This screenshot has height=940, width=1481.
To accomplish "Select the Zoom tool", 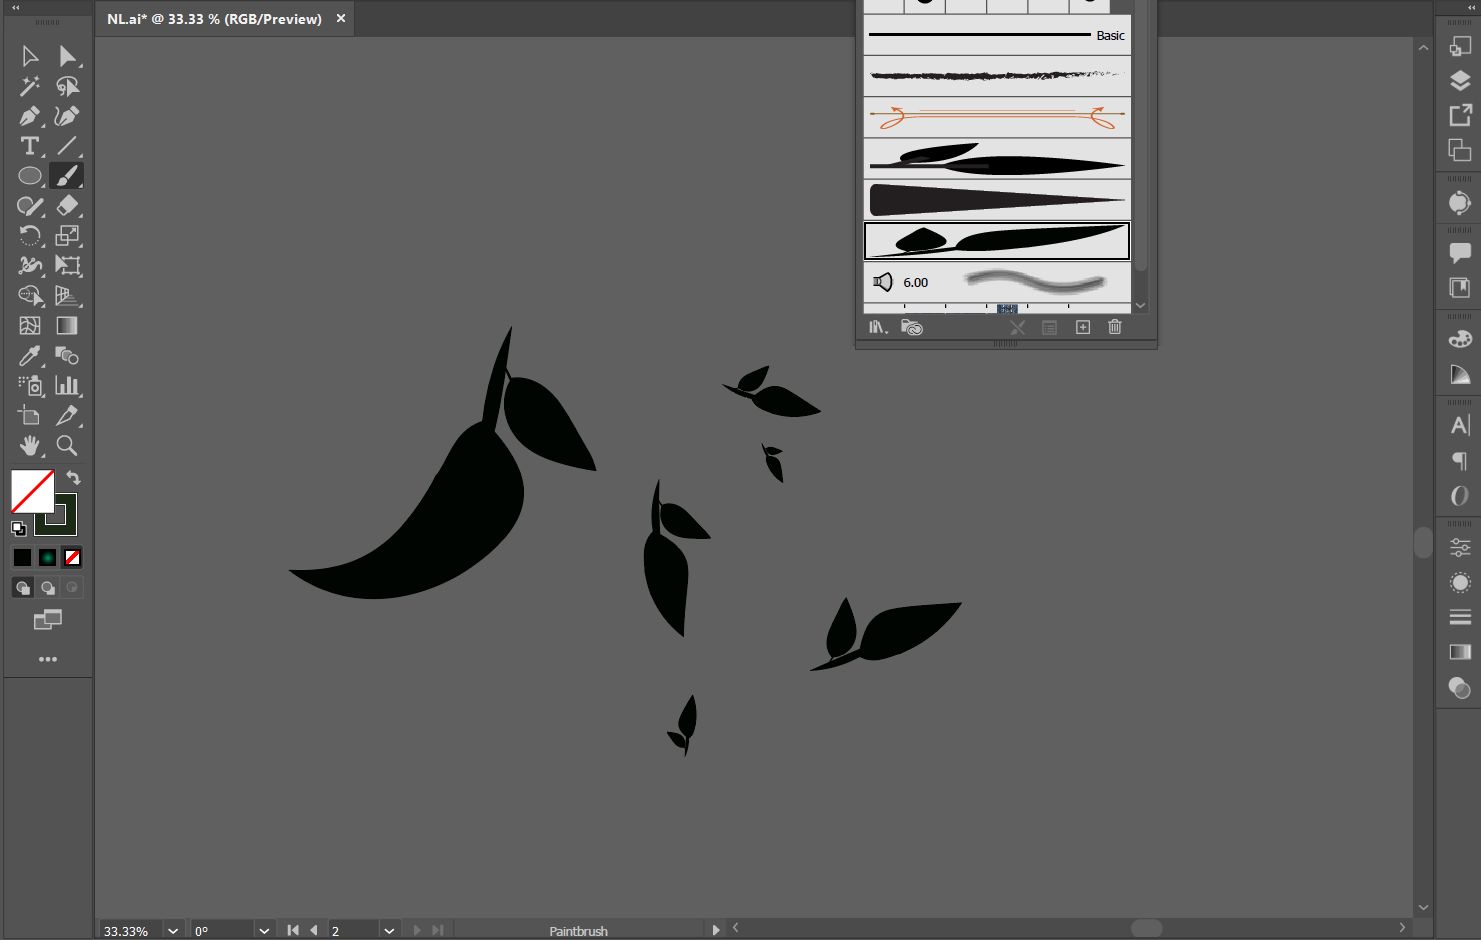I will (x=67, y=446).
